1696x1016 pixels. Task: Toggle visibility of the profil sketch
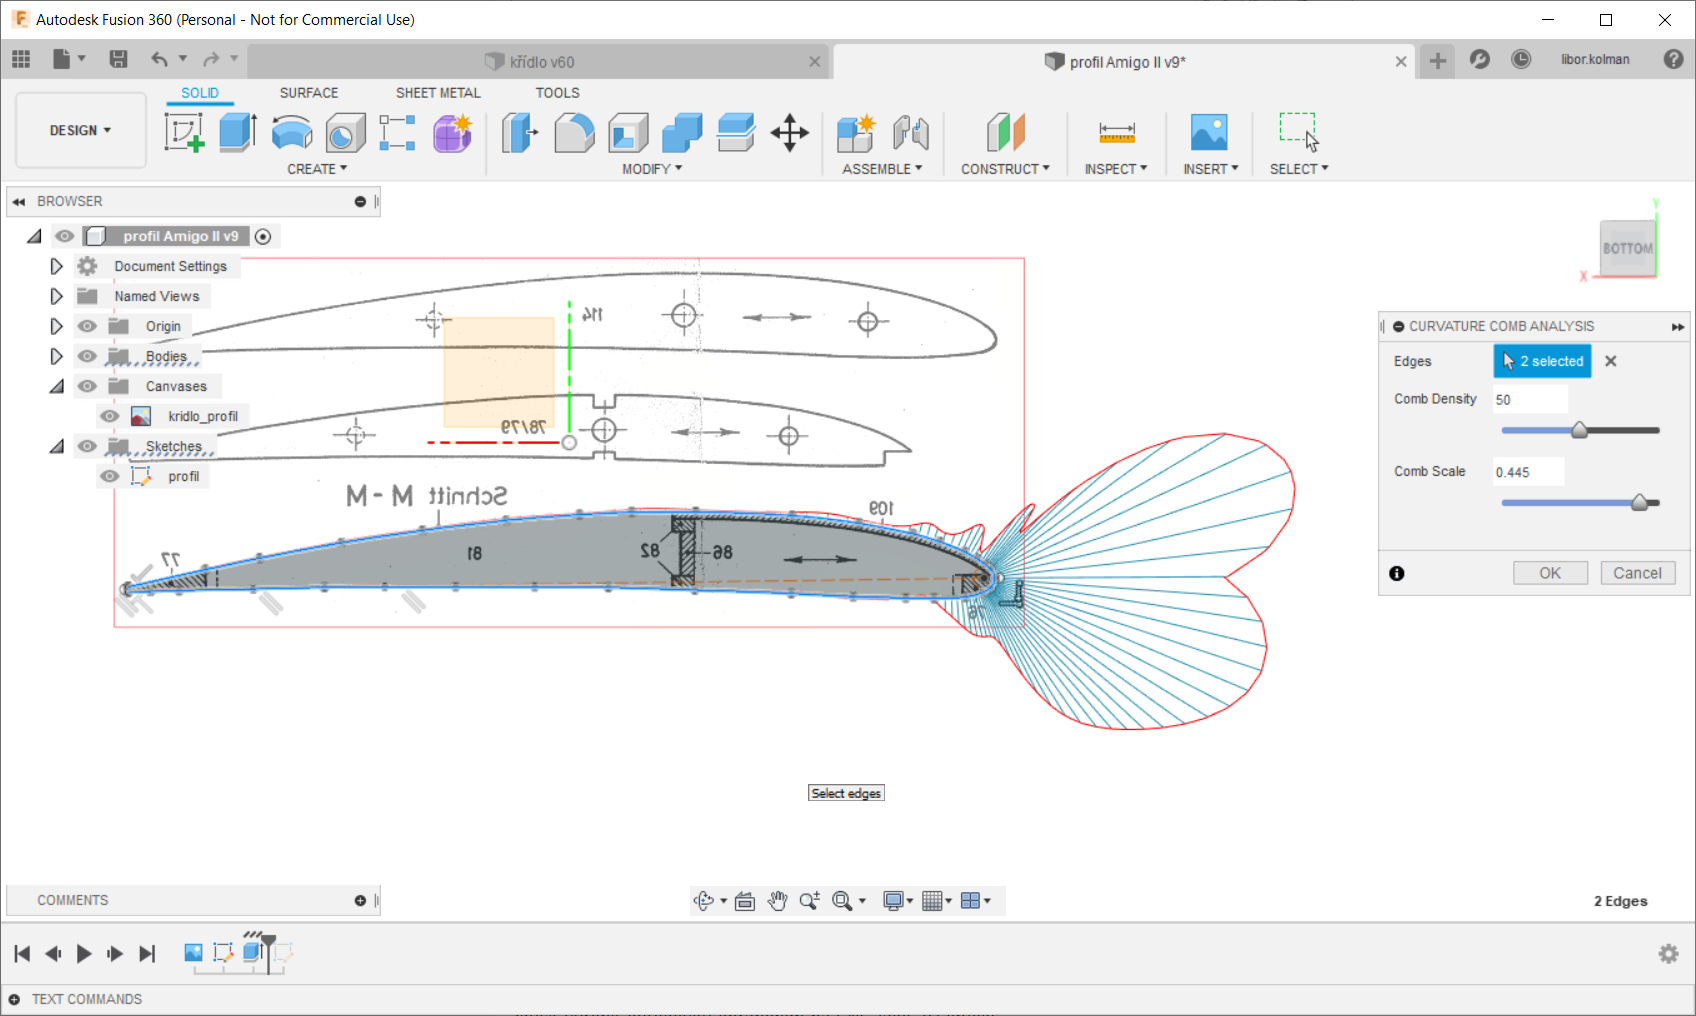pos(110,476)
